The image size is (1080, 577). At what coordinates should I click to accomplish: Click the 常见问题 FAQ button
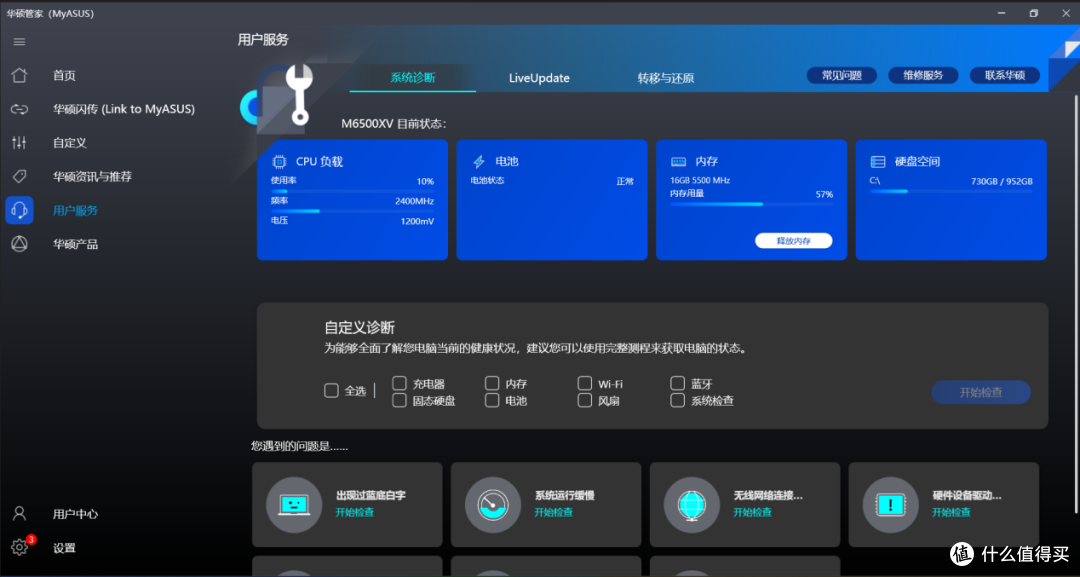(842, 76)
